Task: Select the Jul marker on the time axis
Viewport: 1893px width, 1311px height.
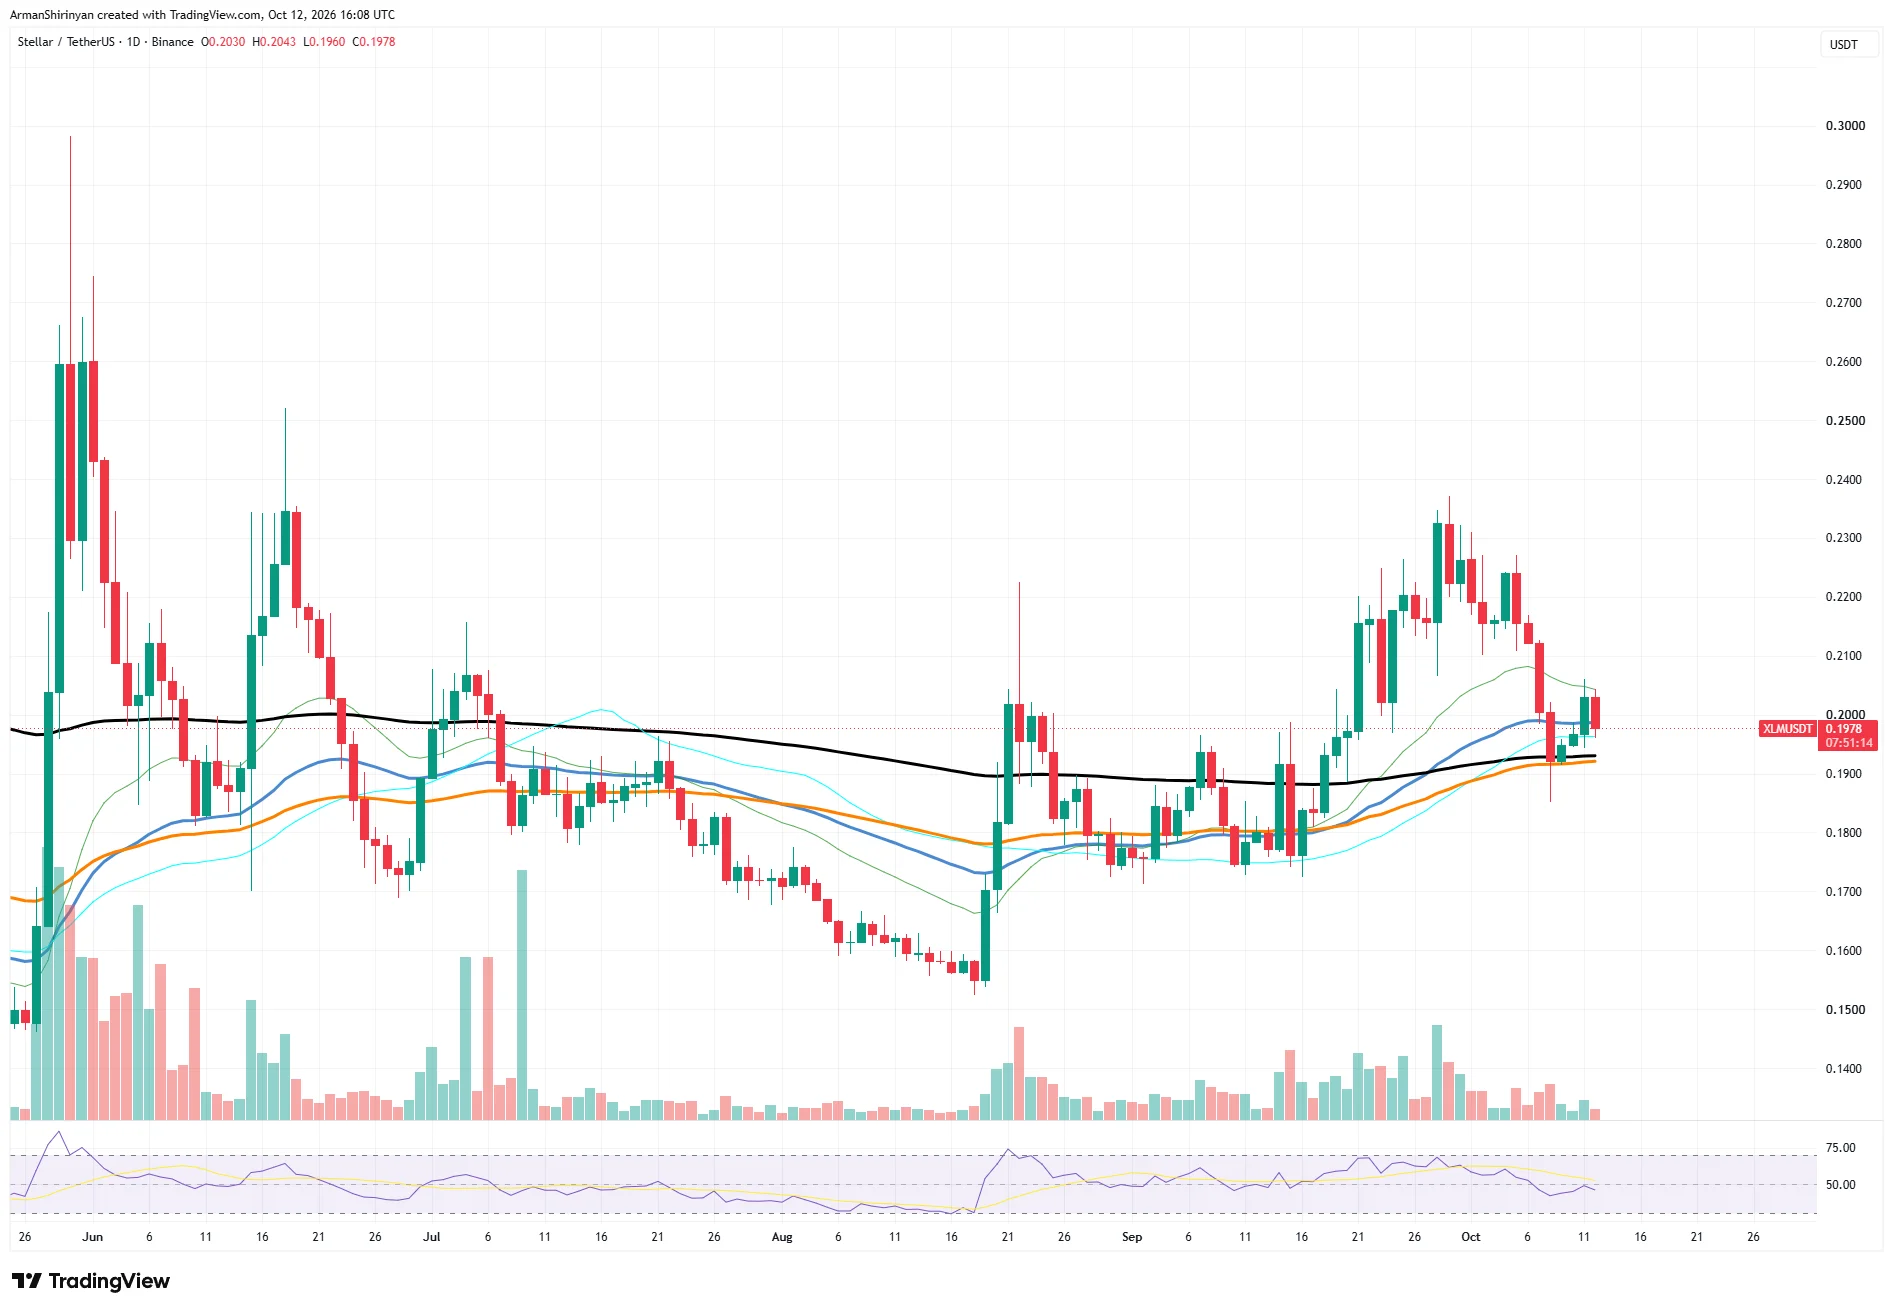Action: 431,1237
